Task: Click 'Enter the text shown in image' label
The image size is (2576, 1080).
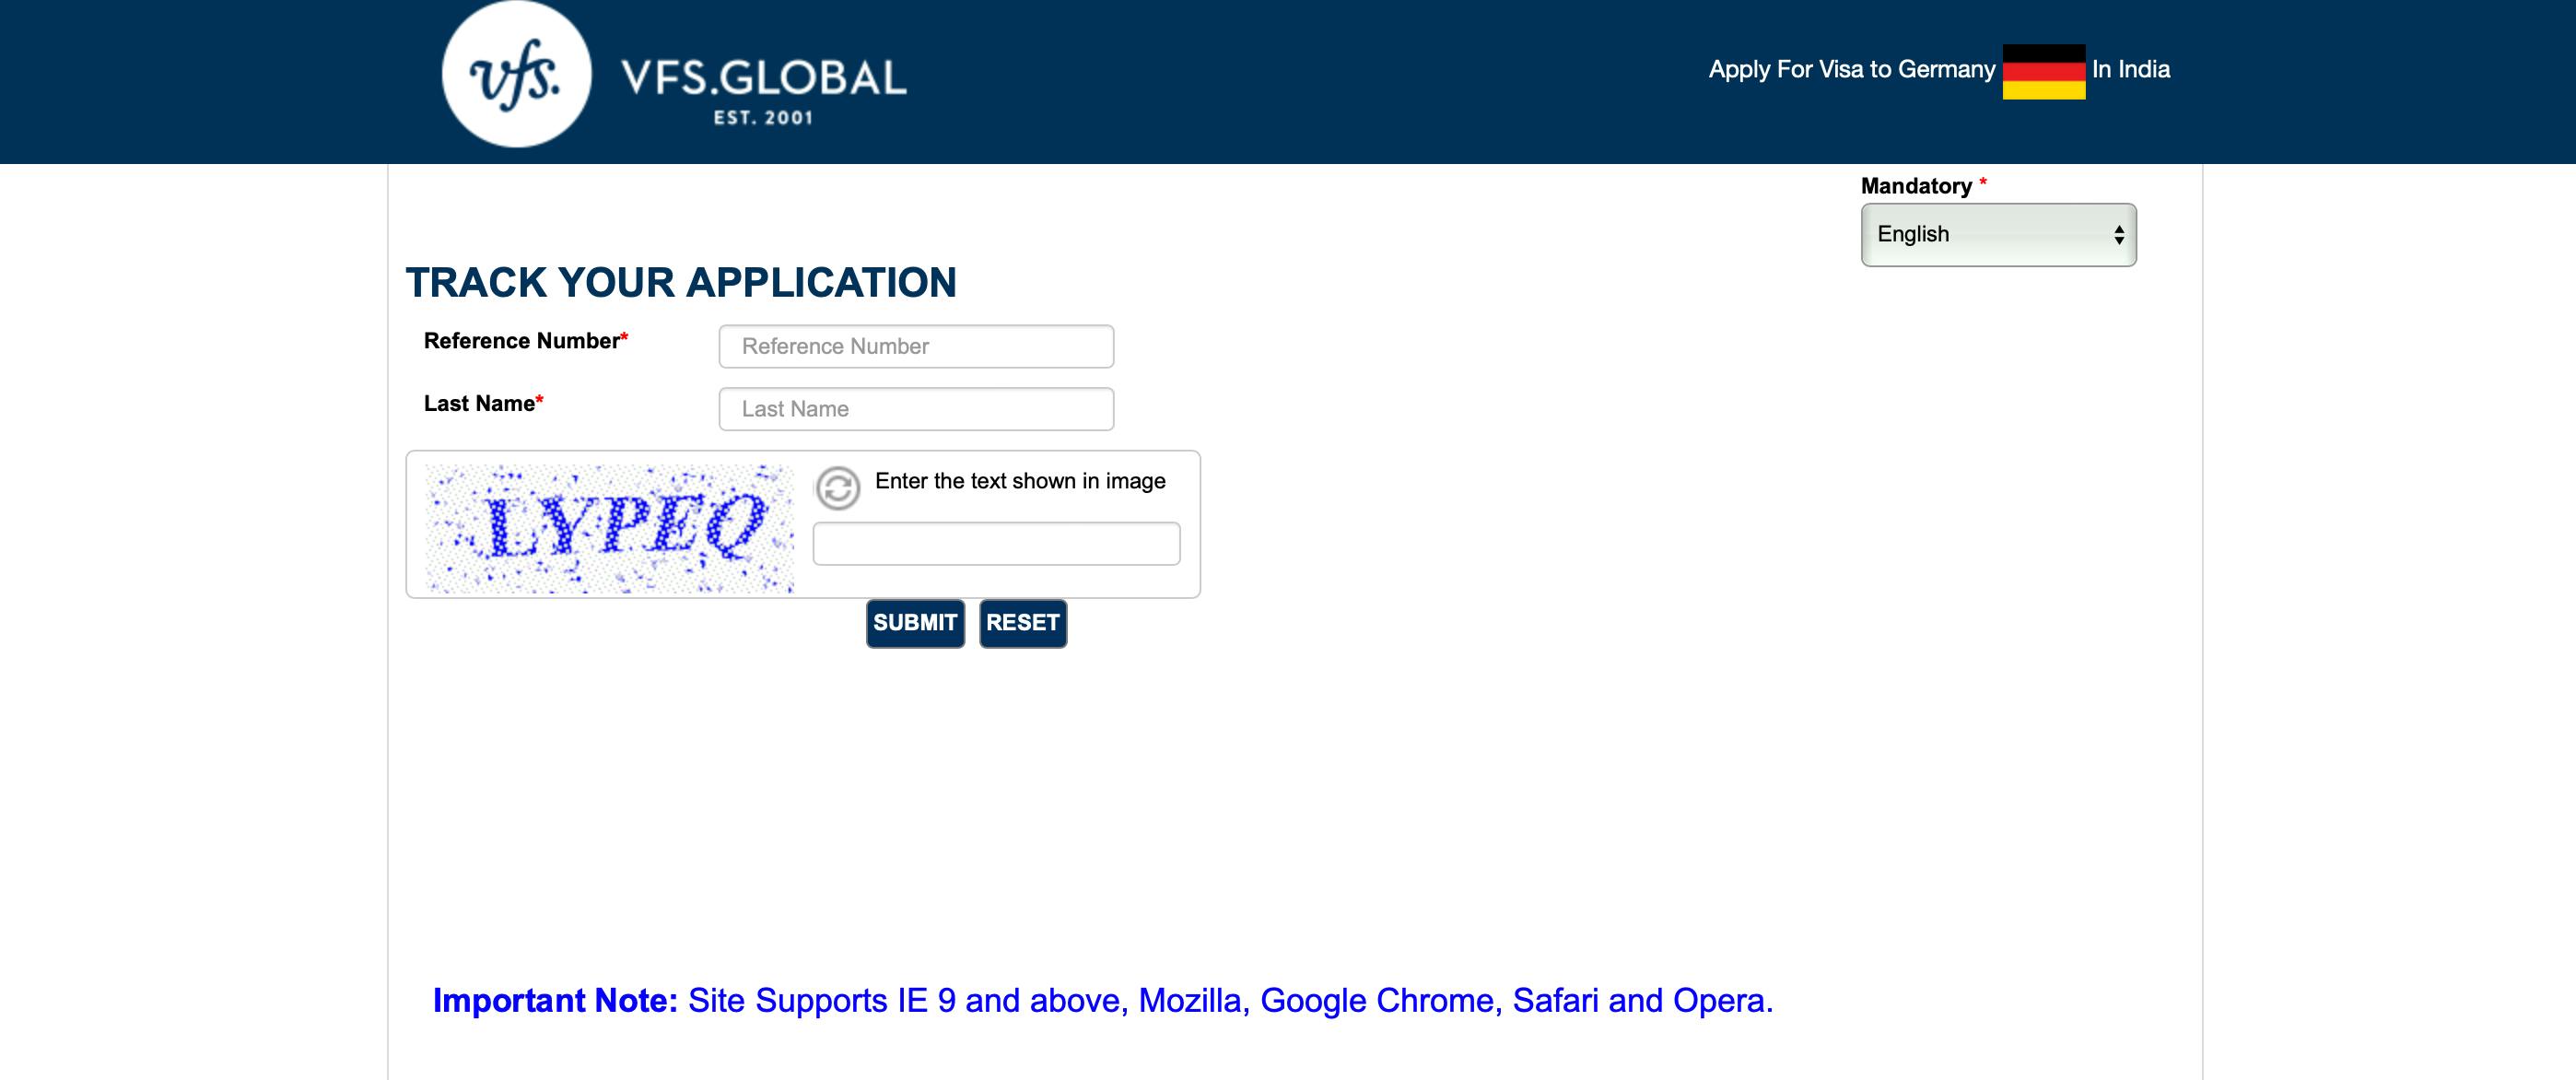Action: [x=1020, y=481]
